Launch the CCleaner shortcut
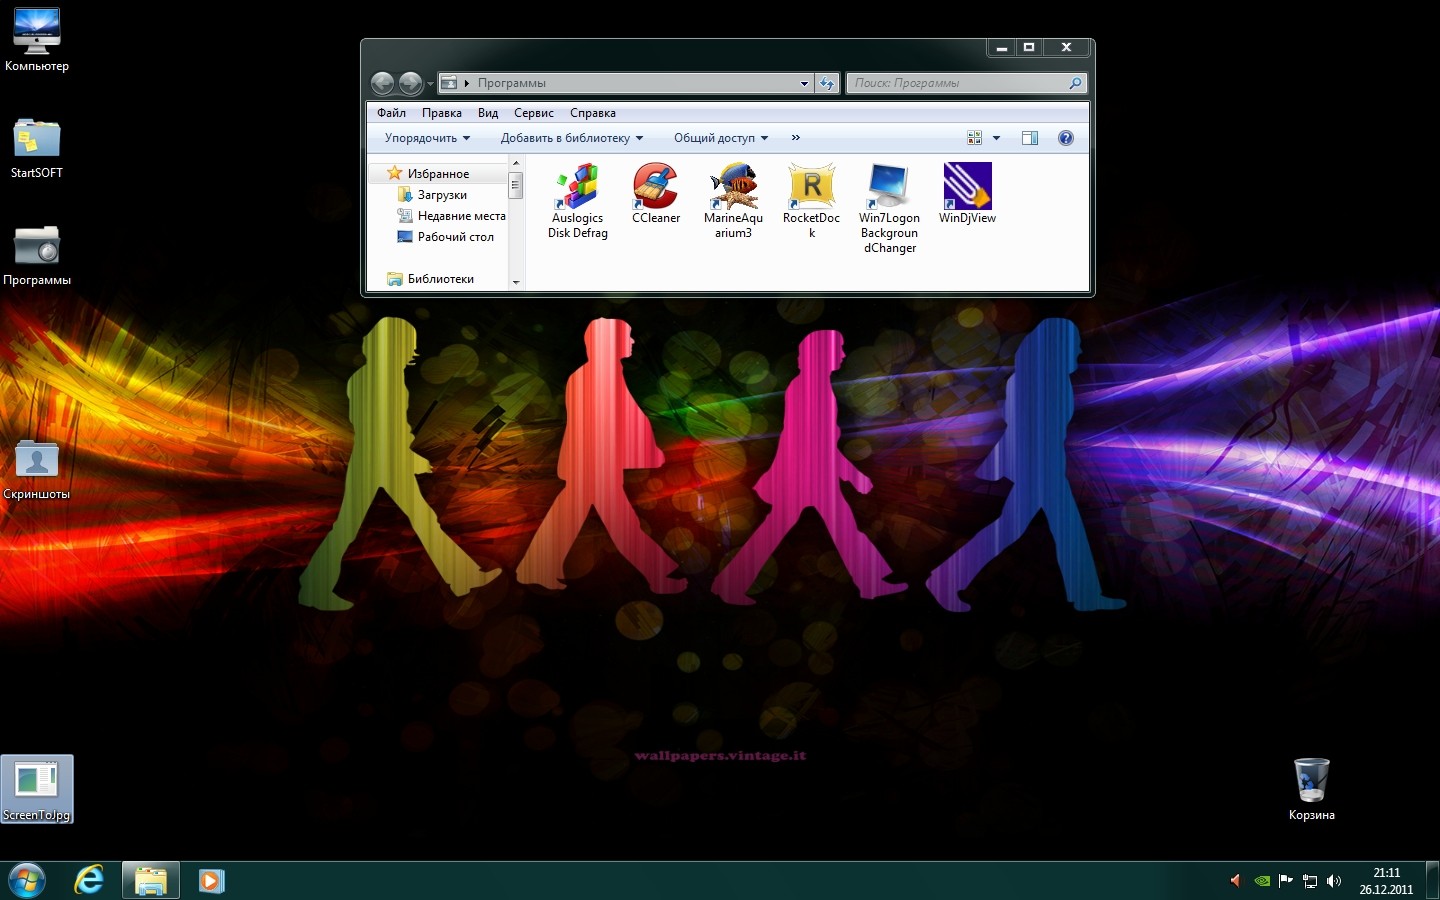The image size is (1440, 900). (x=656, y=194)
